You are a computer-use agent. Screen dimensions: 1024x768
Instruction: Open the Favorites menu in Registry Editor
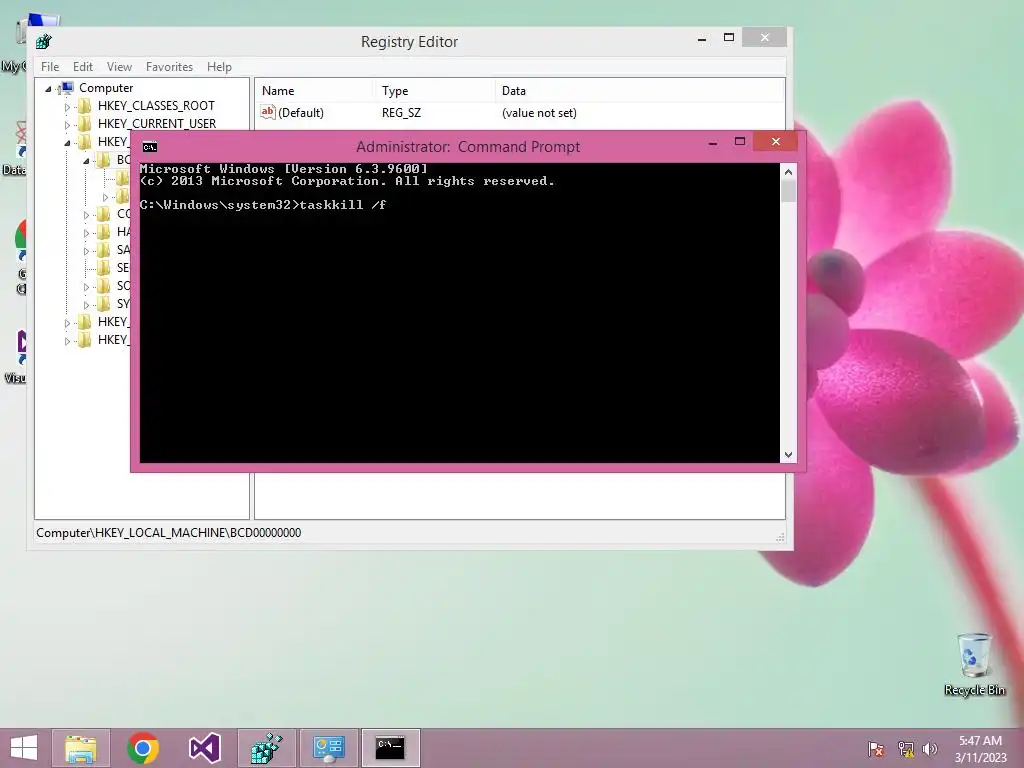click(x=169, y=67)
